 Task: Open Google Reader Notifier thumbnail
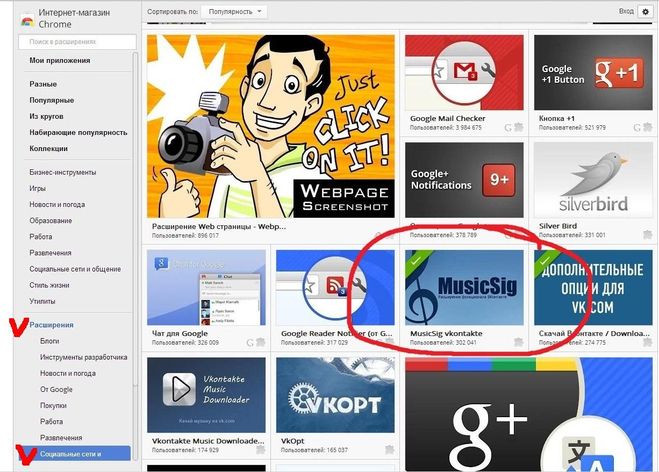[x=335, y=287]
